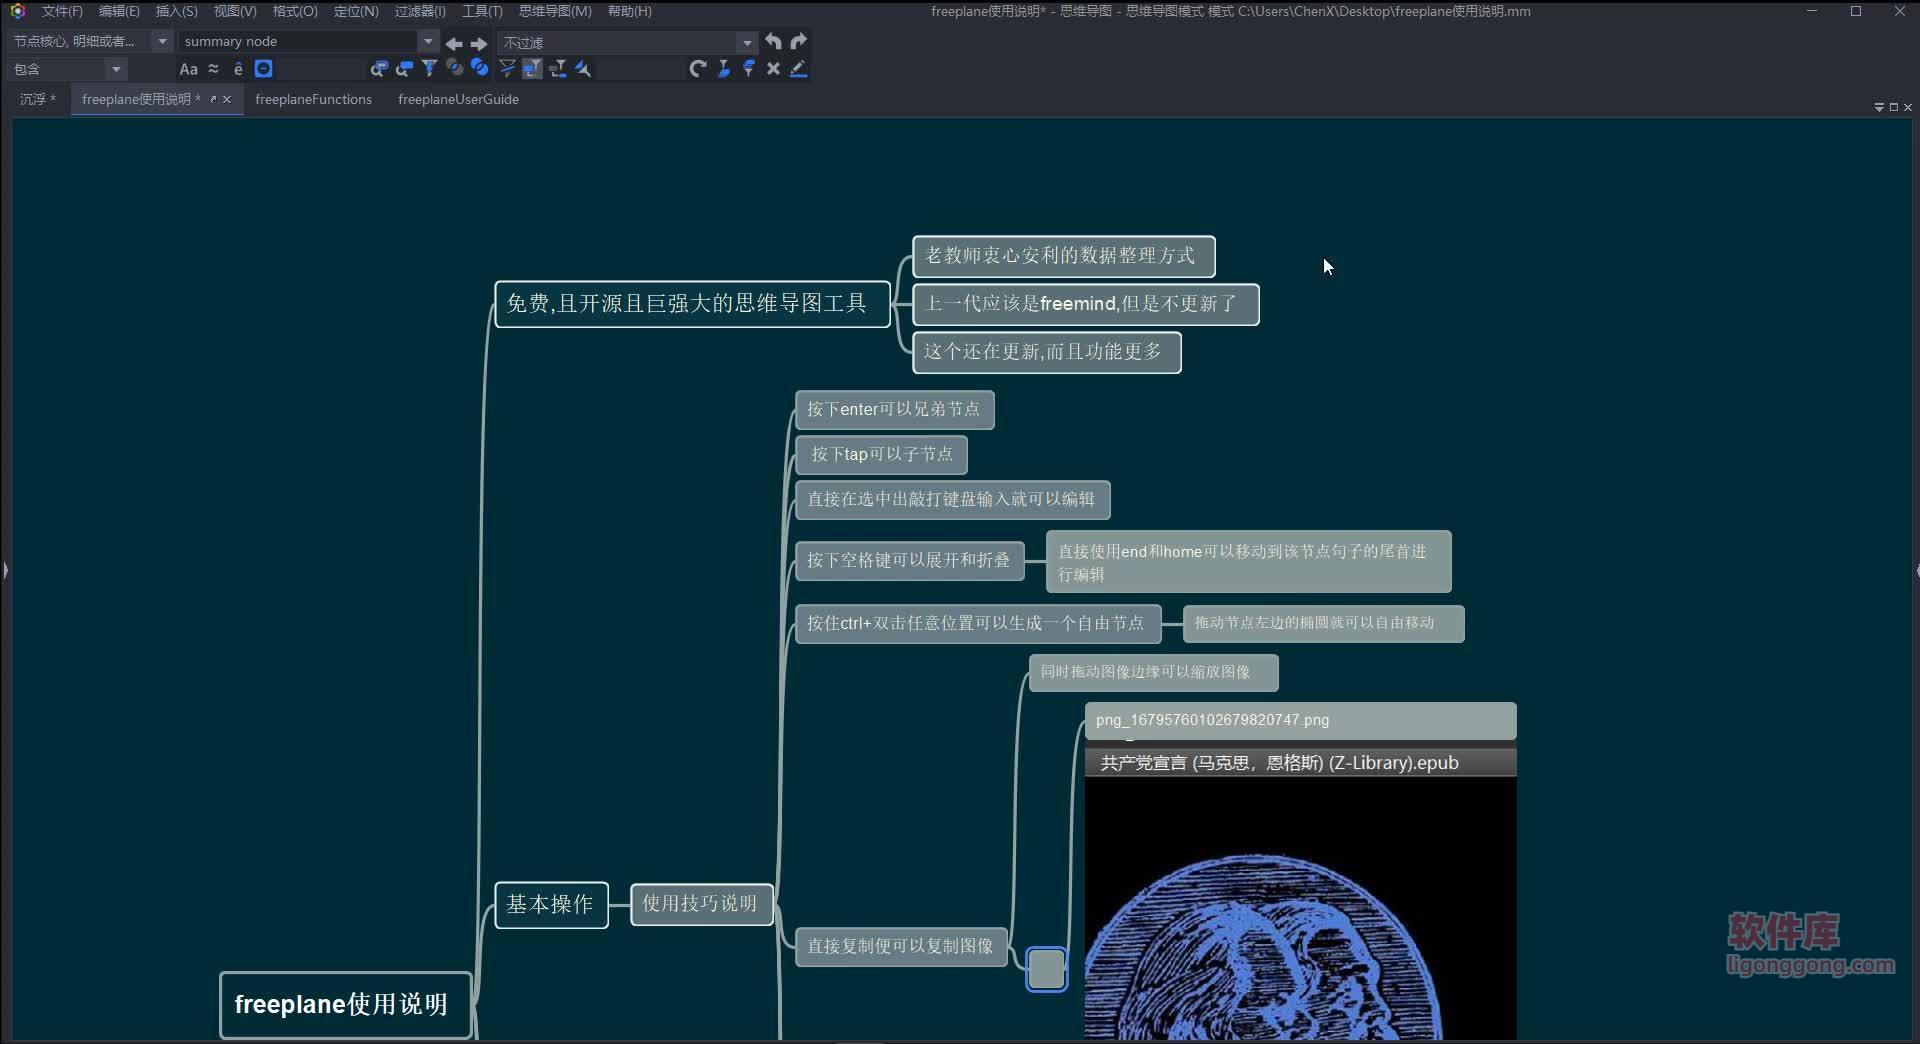Viewport: 1920px width, 1044px height.
Task: Select the 按下空格键可以展开和折叠 node
Action: point(909,561)
